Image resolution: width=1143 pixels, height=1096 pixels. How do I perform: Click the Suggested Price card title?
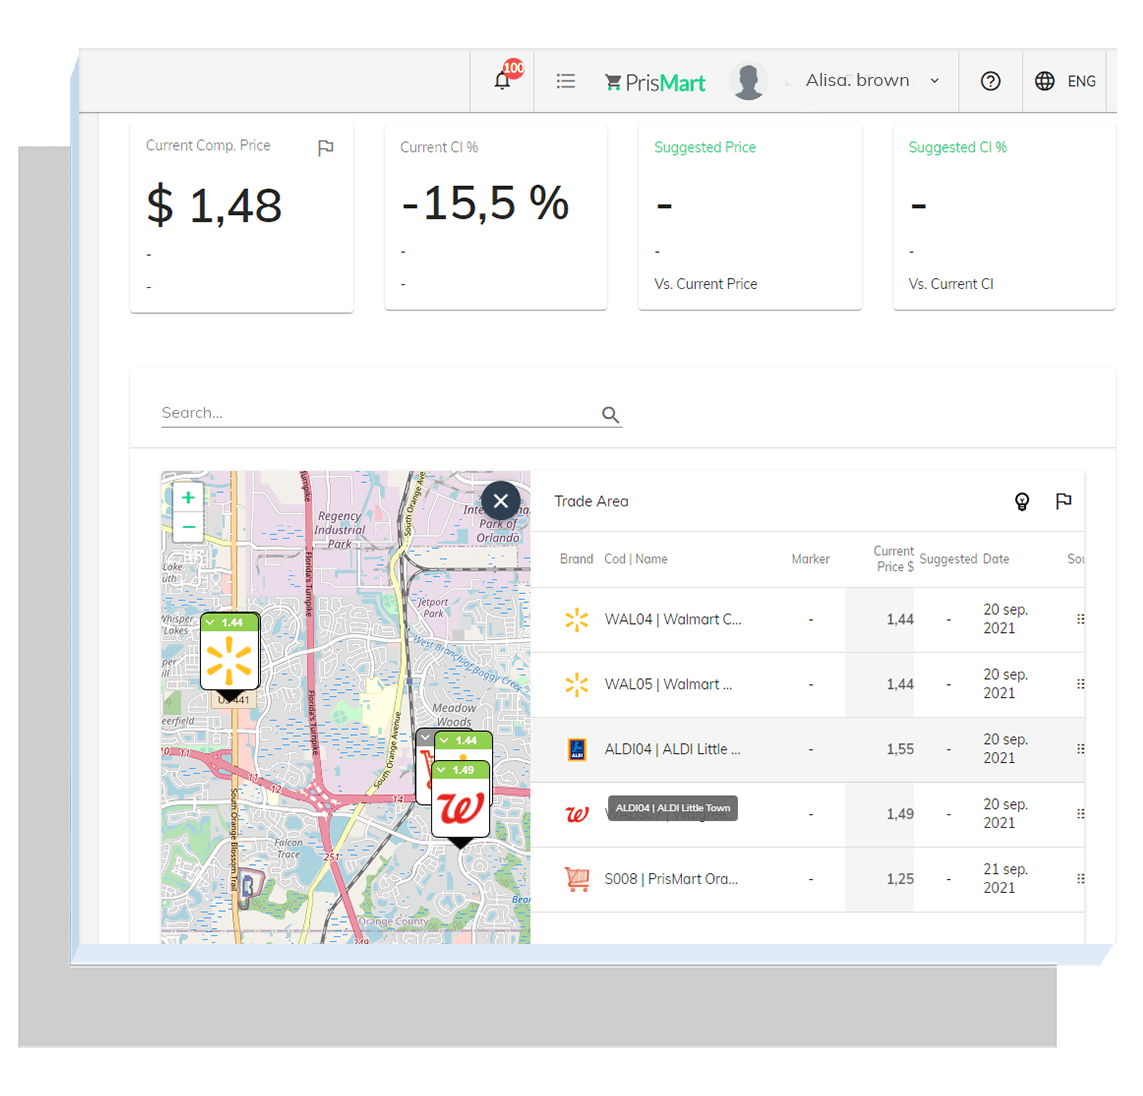point(705,147)
